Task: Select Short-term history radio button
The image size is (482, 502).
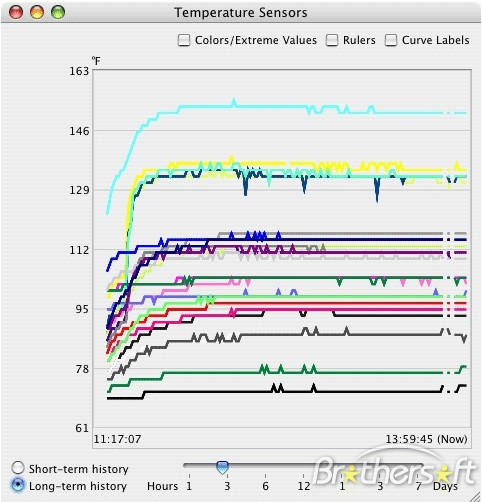Action: [18, 468]
